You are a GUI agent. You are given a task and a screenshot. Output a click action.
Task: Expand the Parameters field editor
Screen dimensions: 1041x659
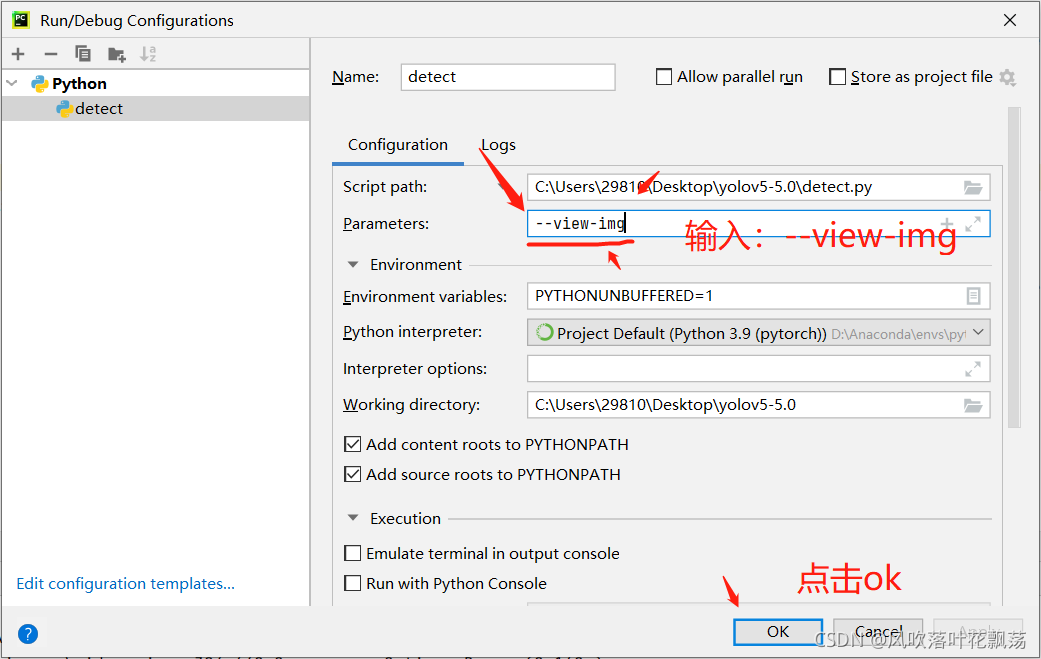(x=973, y=224)
